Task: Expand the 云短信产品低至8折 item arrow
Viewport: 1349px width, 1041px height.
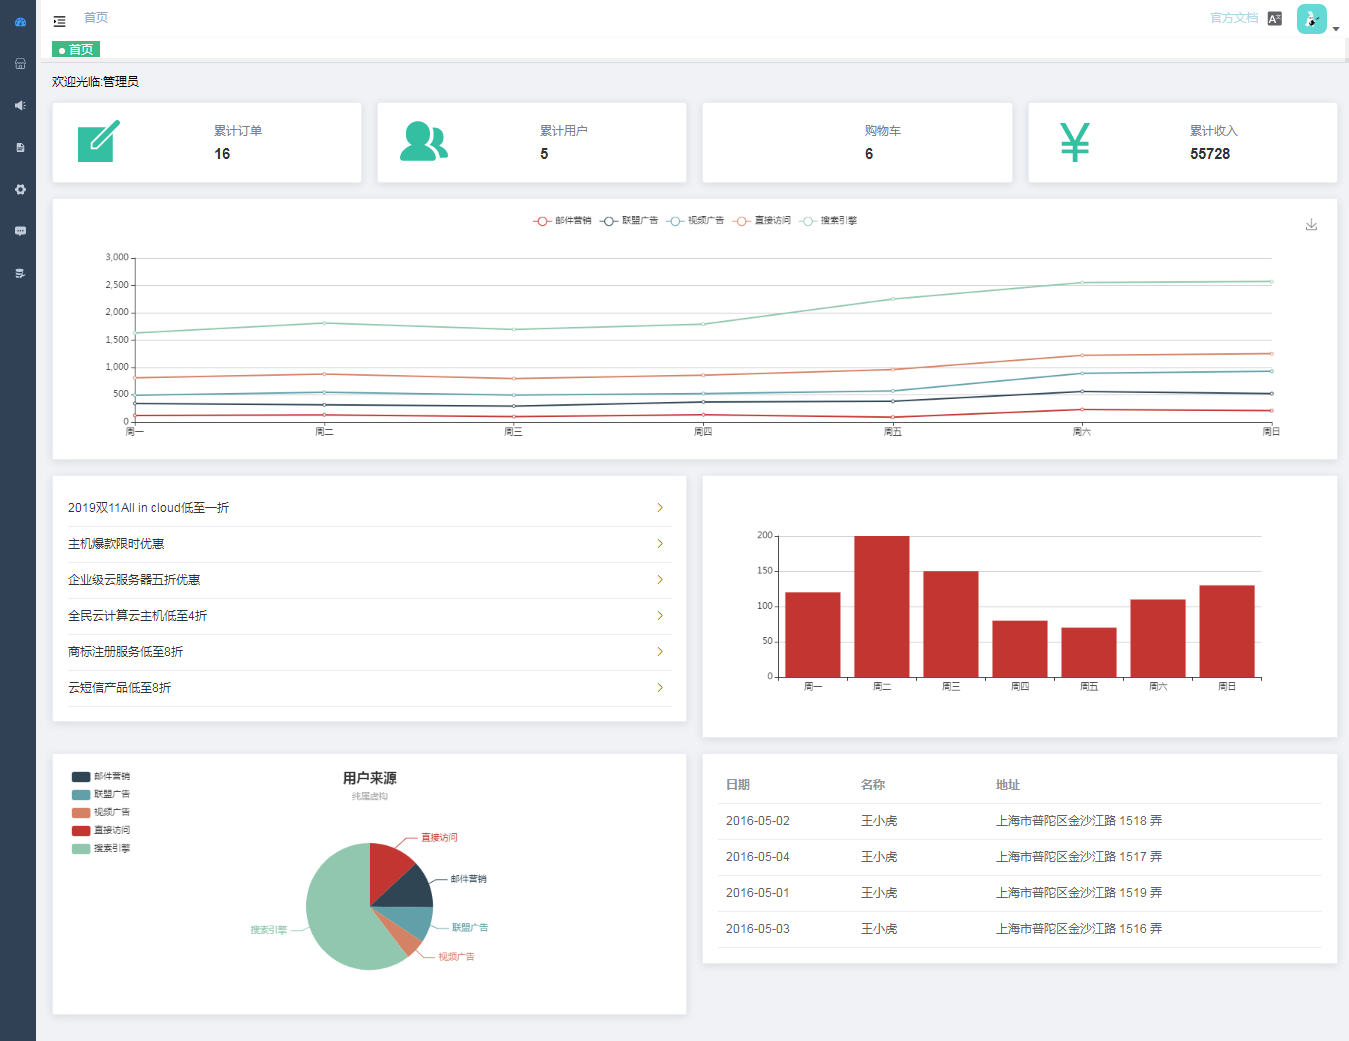Action: click(660, 688)
